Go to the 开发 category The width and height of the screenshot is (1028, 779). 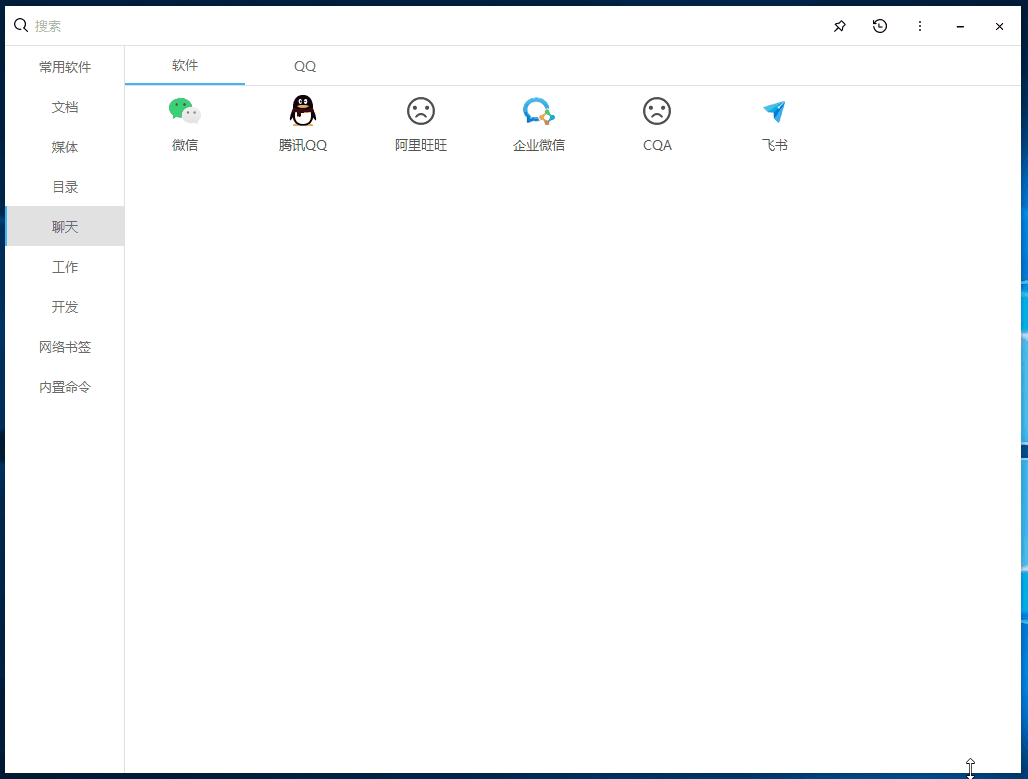pos(65,307)
